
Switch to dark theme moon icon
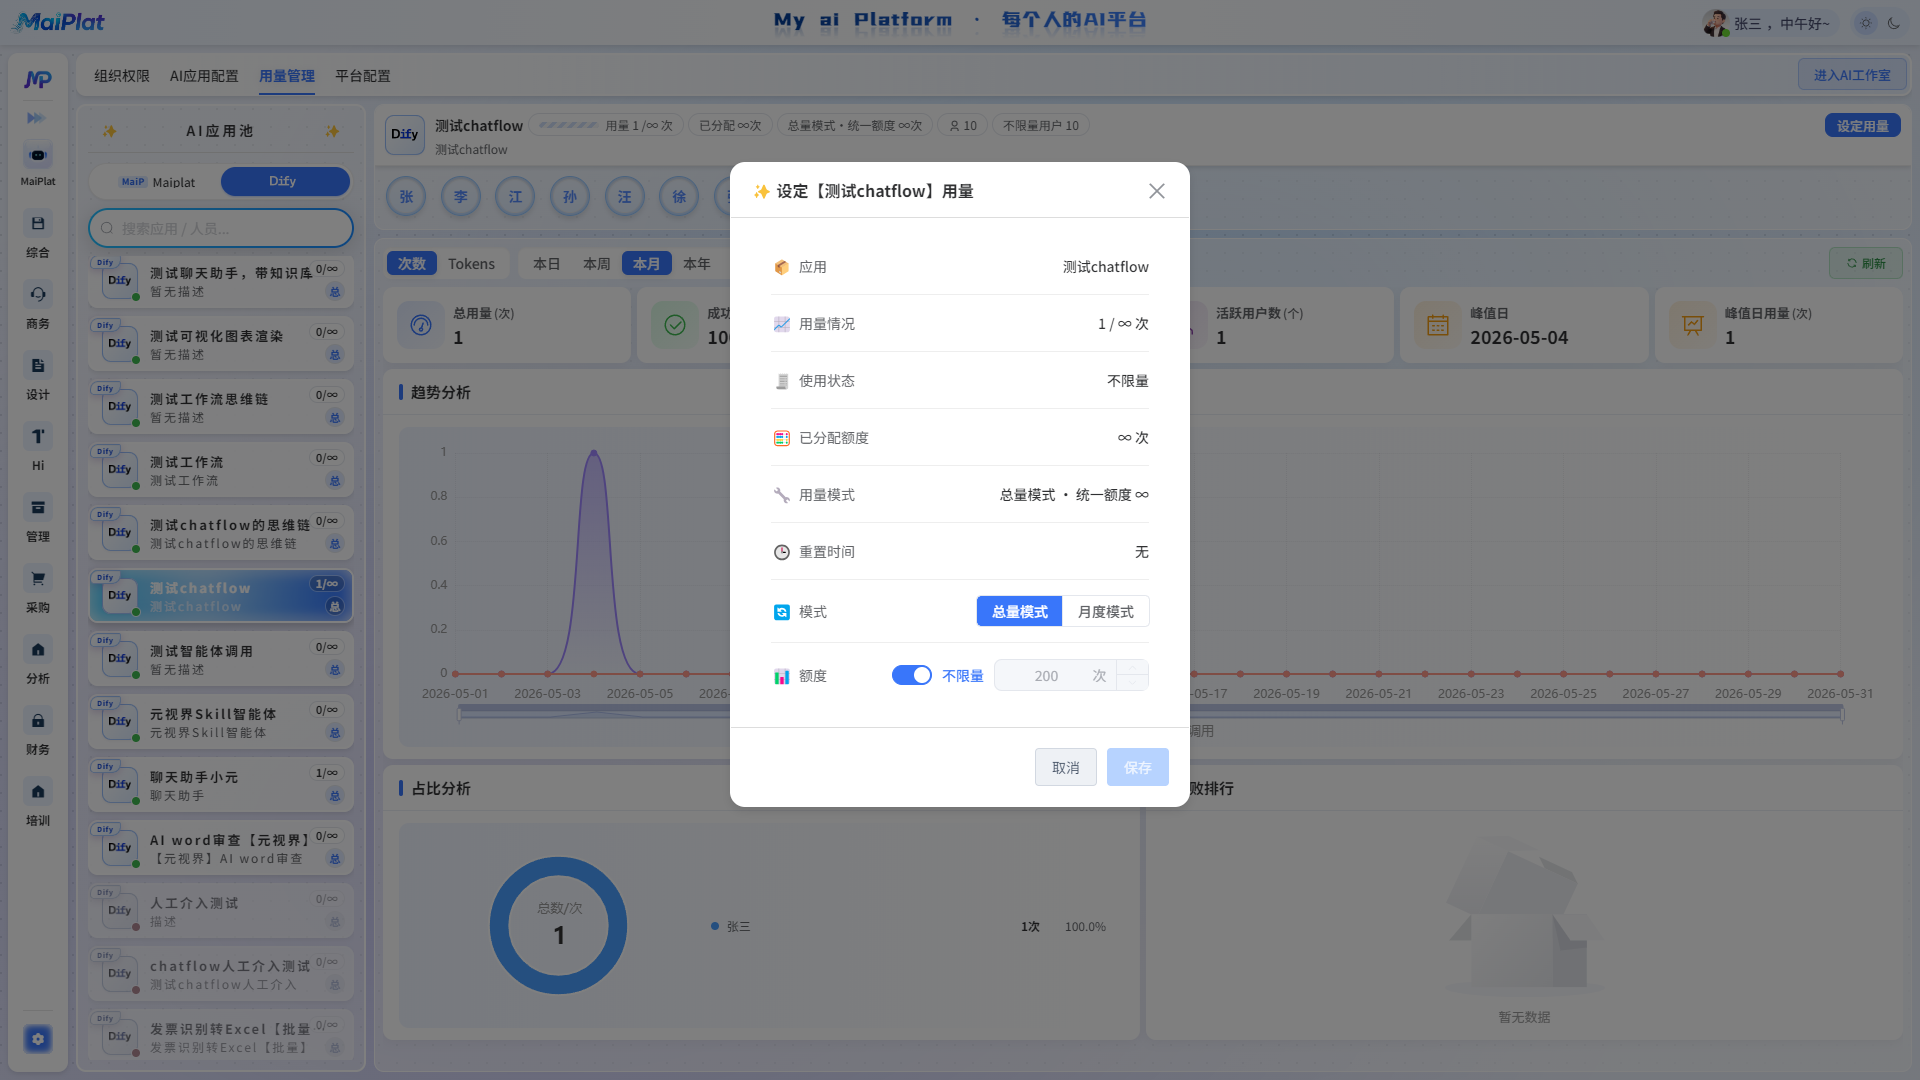(x=1894, y=23)
